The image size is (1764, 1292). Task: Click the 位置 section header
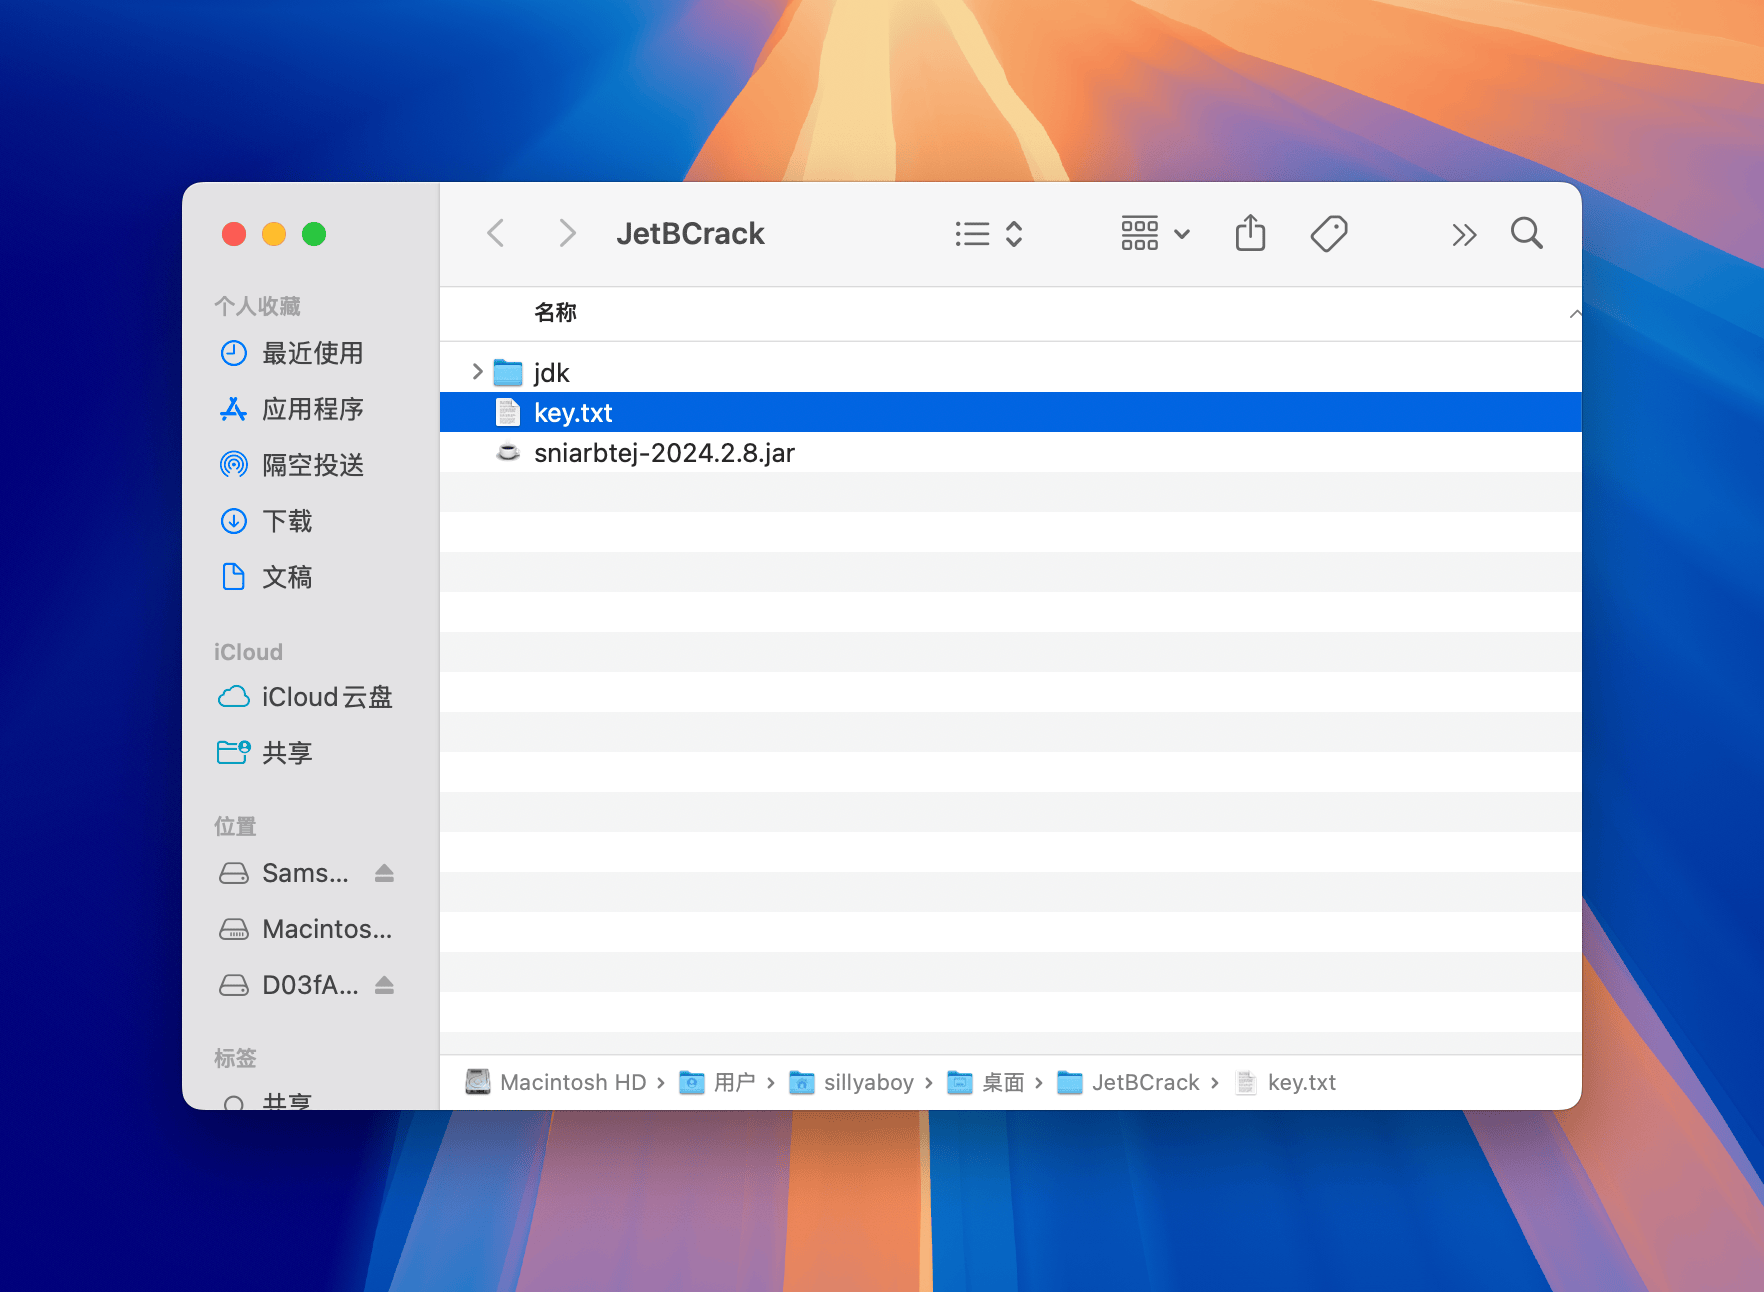[235, 826]
